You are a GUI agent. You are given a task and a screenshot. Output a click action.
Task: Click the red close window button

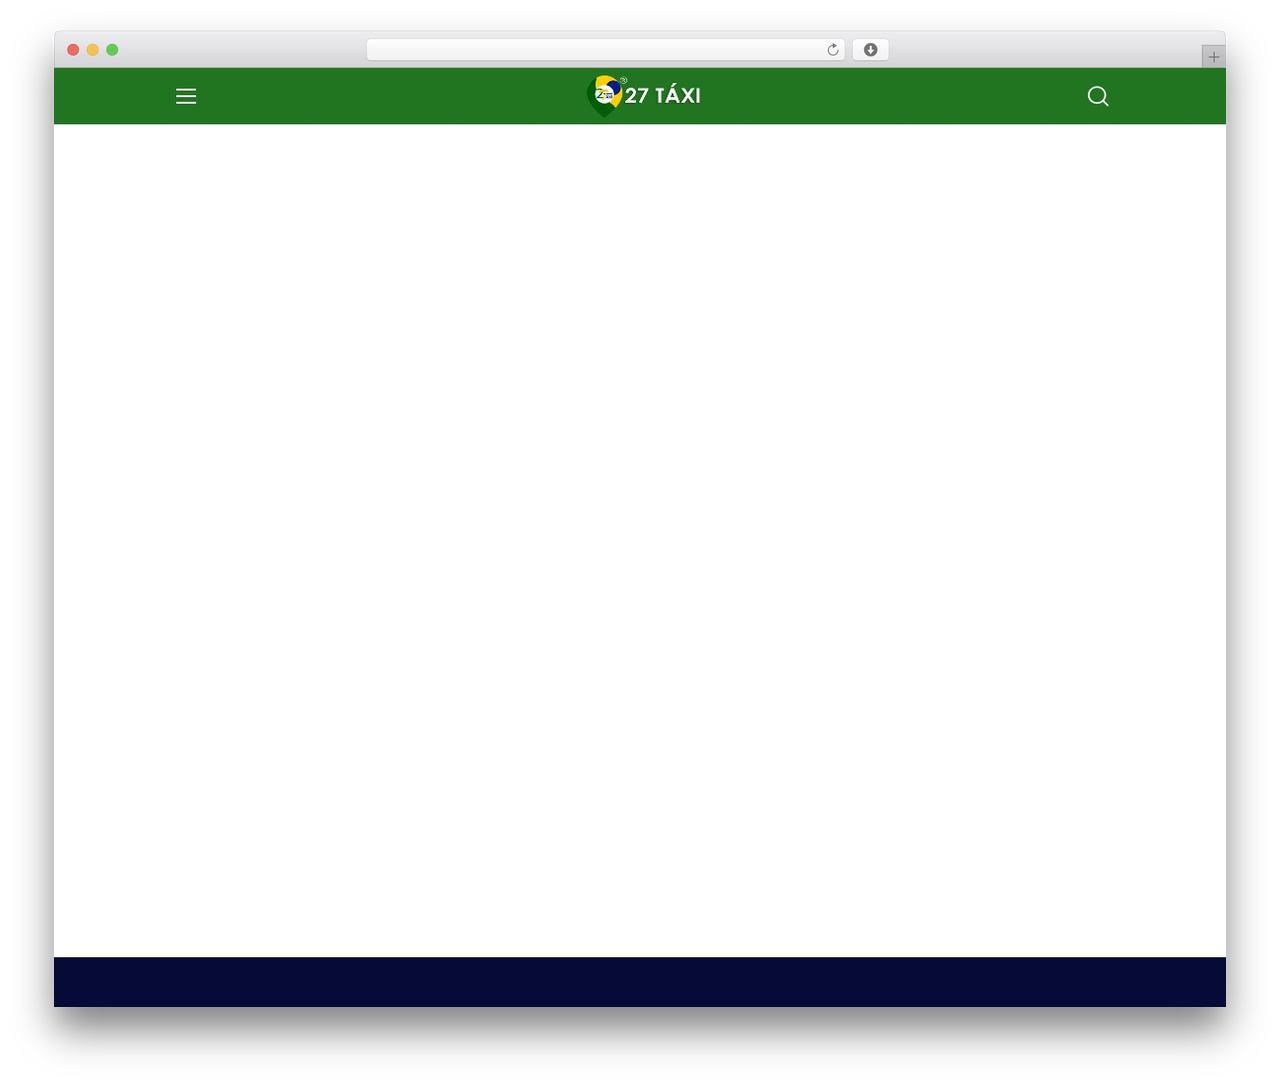(x=73, y=50)
